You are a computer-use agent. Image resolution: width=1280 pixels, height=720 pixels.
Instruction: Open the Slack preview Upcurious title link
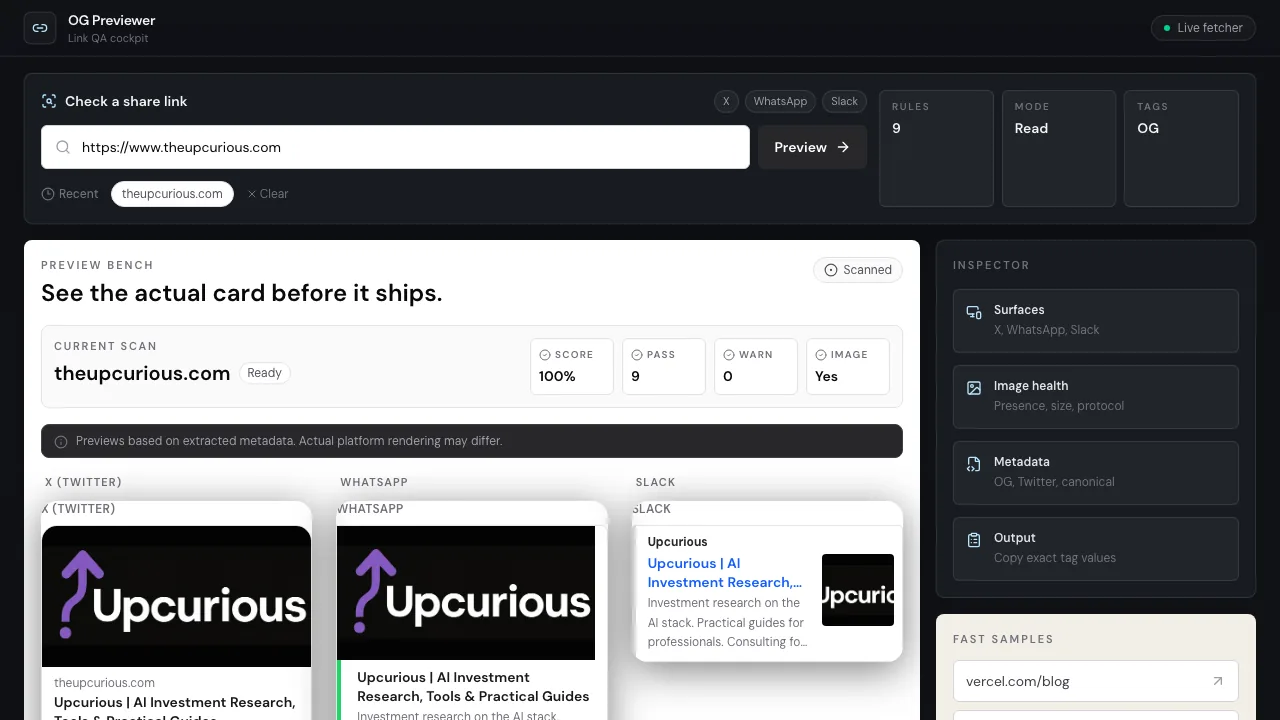tap(725, 573)
